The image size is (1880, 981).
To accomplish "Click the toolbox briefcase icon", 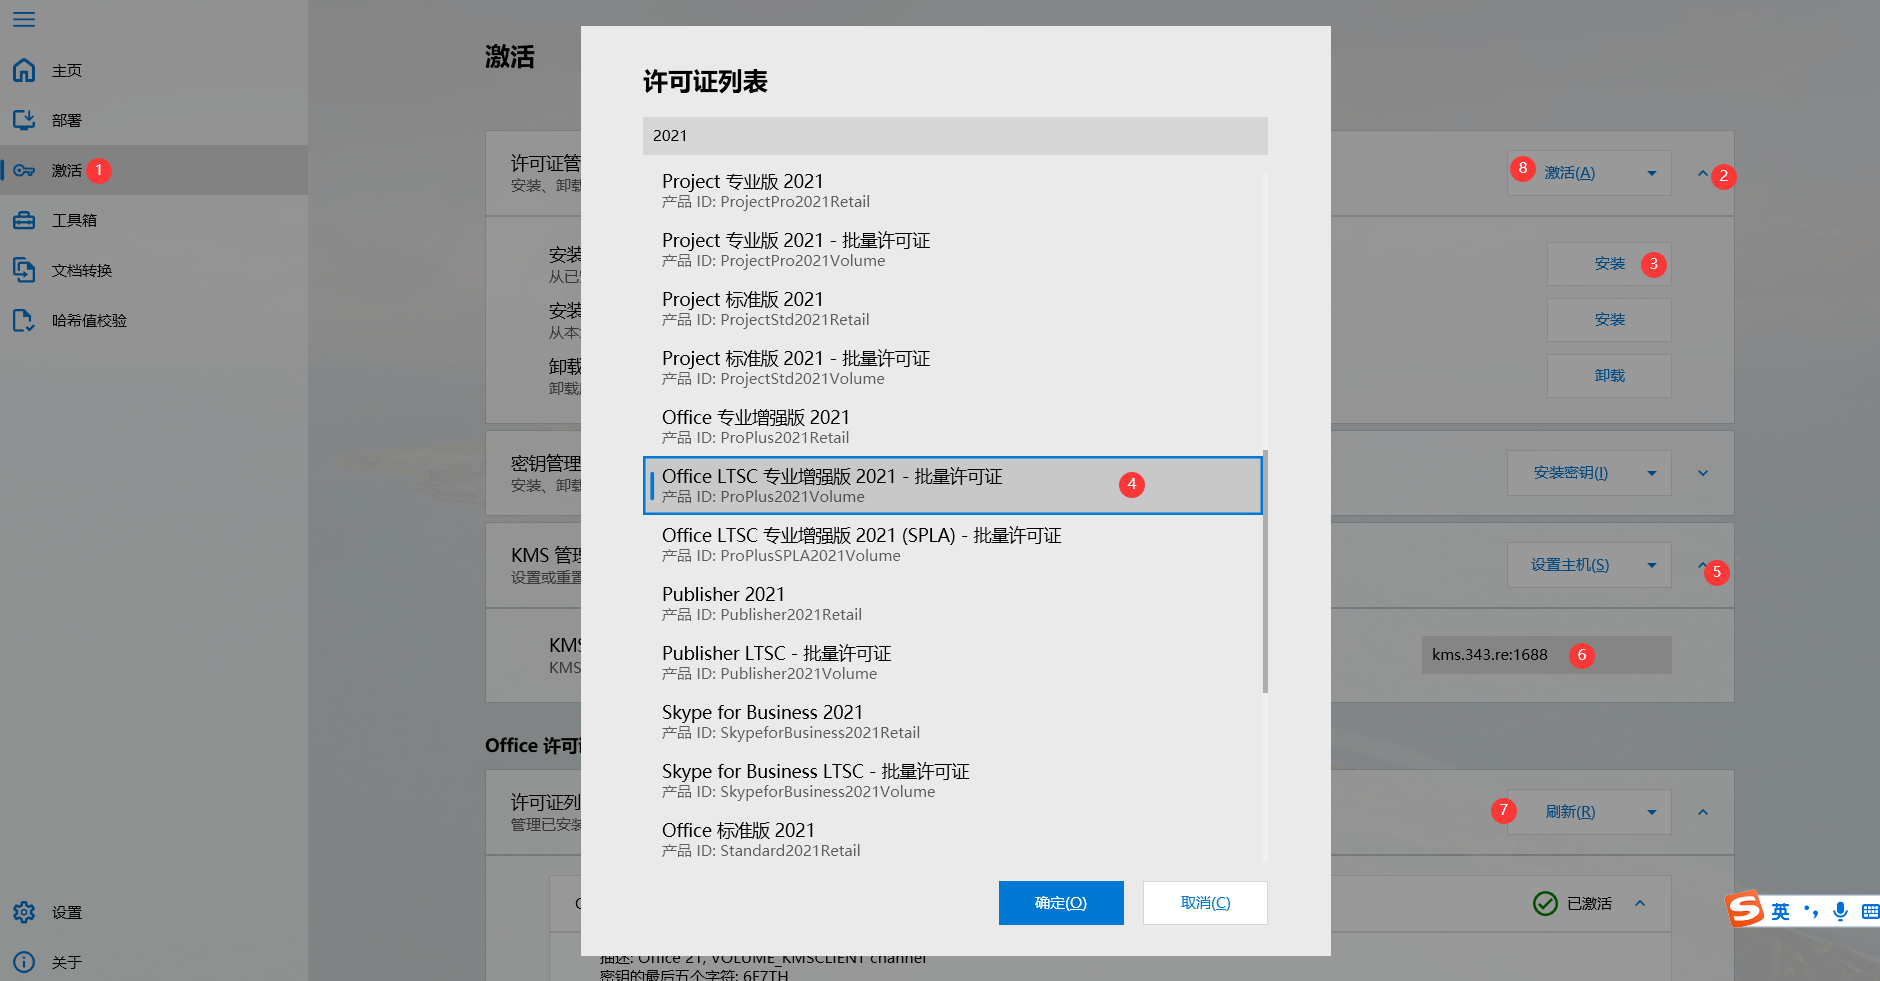I will point(24,220).
